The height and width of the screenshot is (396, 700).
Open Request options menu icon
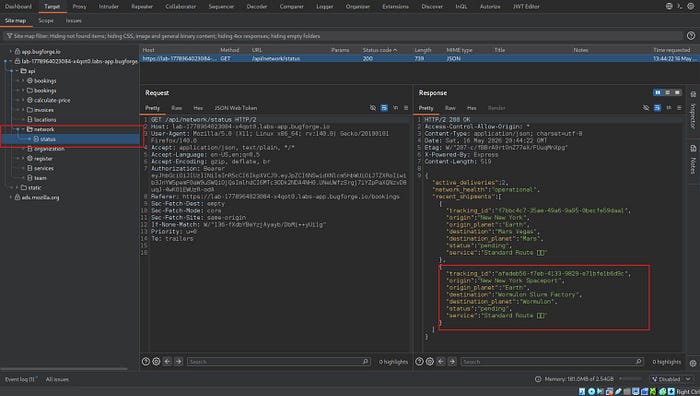(x=406, y=108)
